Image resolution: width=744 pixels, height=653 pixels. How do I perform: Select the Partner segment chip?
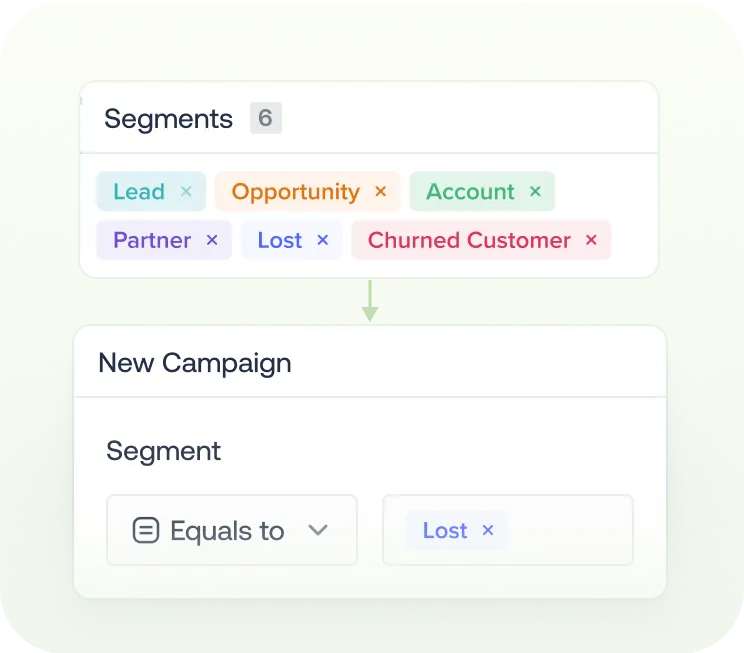[152, 240]
